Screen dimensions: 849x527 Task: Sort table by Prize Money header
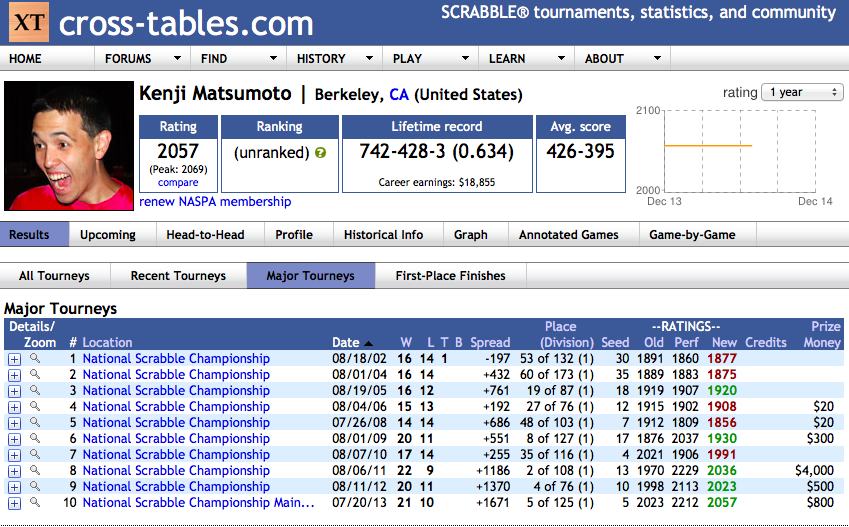[x=822, y=334]
